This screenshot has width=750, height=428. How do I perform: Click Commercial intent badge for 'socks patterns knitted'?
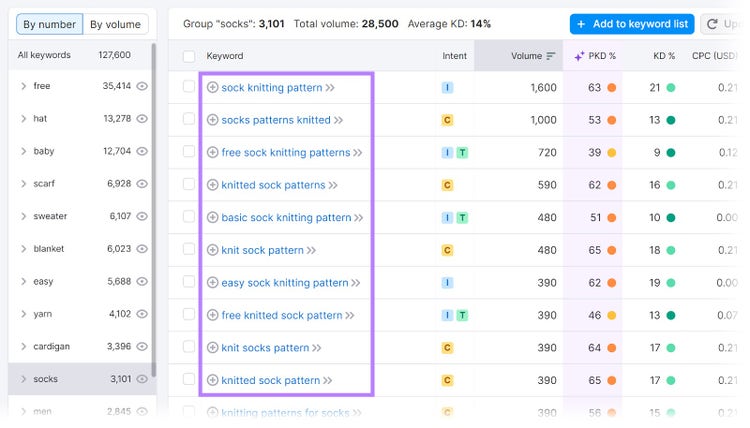(447, 120)
